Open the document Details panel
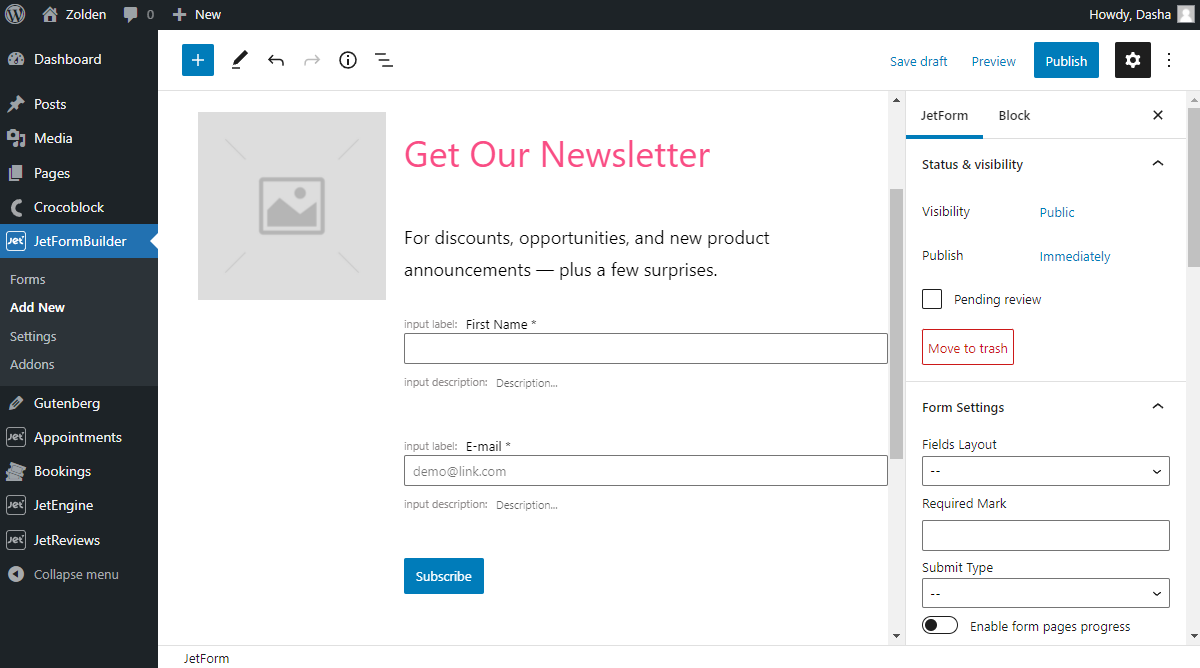This screenshot has width=1200, height=668. point(347,60)
